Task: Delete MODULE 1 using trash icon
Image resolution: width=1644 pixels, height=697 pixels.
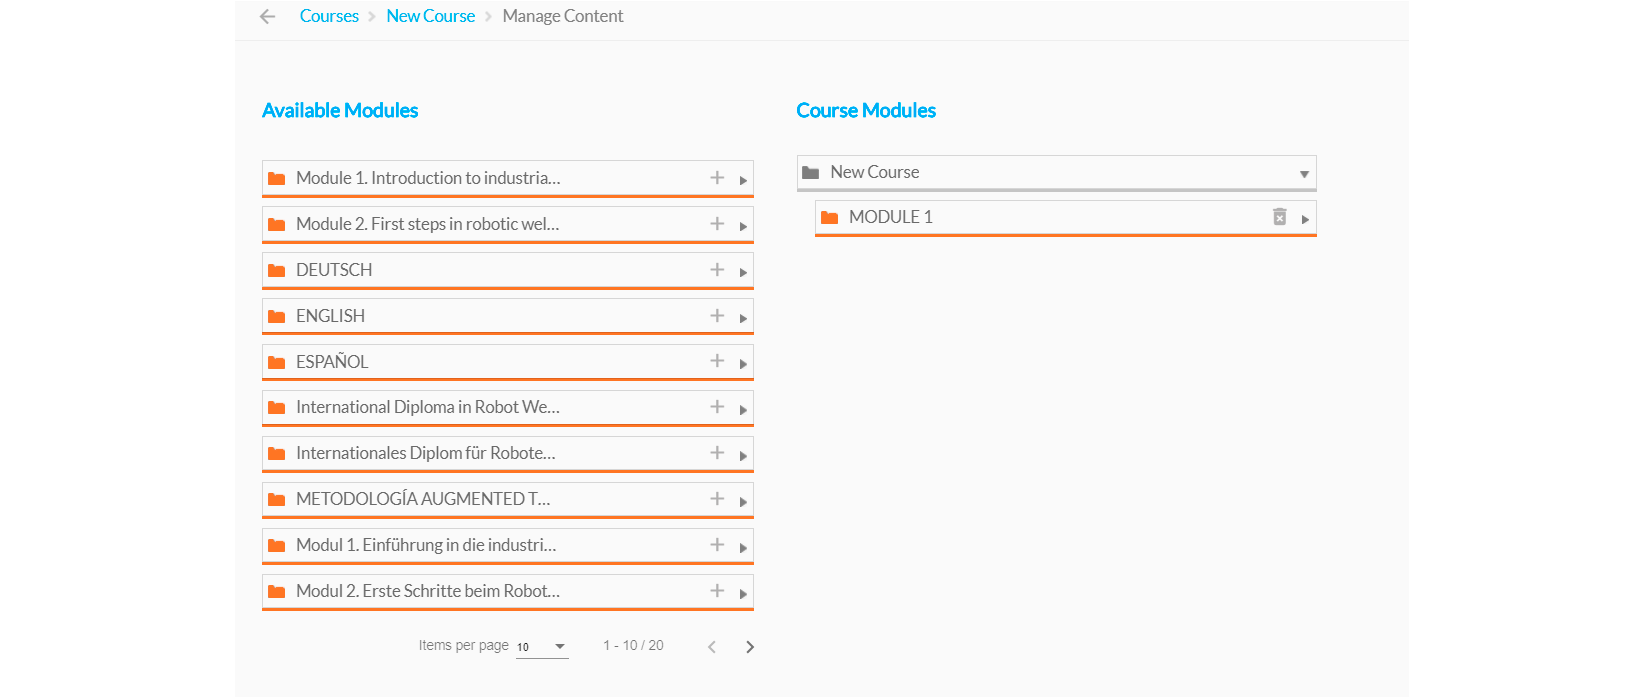Action: [x=1279, y=217]
